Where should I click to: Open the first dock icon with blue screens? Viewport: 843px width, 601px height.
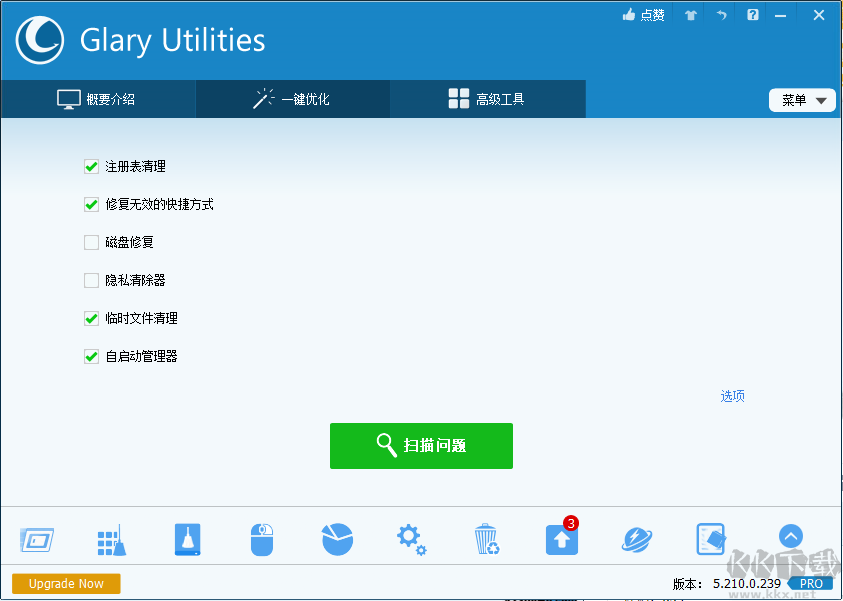[x=37, y=539]
